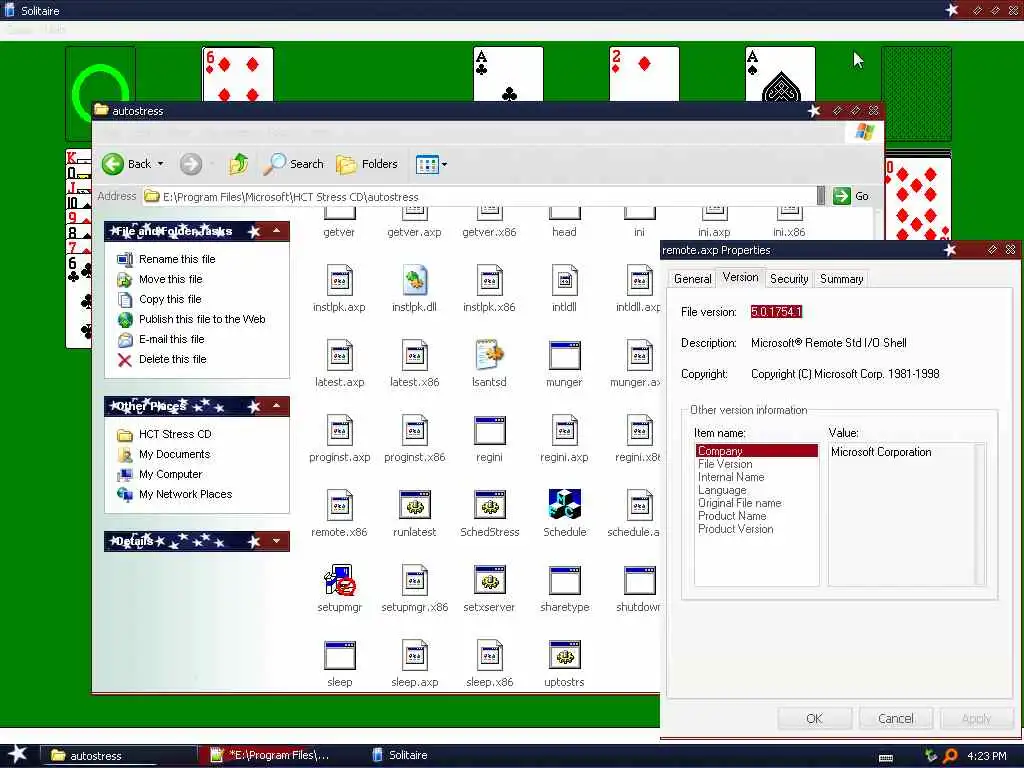The image size is (1024, 768).
Task: Switch to the General tab
Action: click(x=692, y=279)
